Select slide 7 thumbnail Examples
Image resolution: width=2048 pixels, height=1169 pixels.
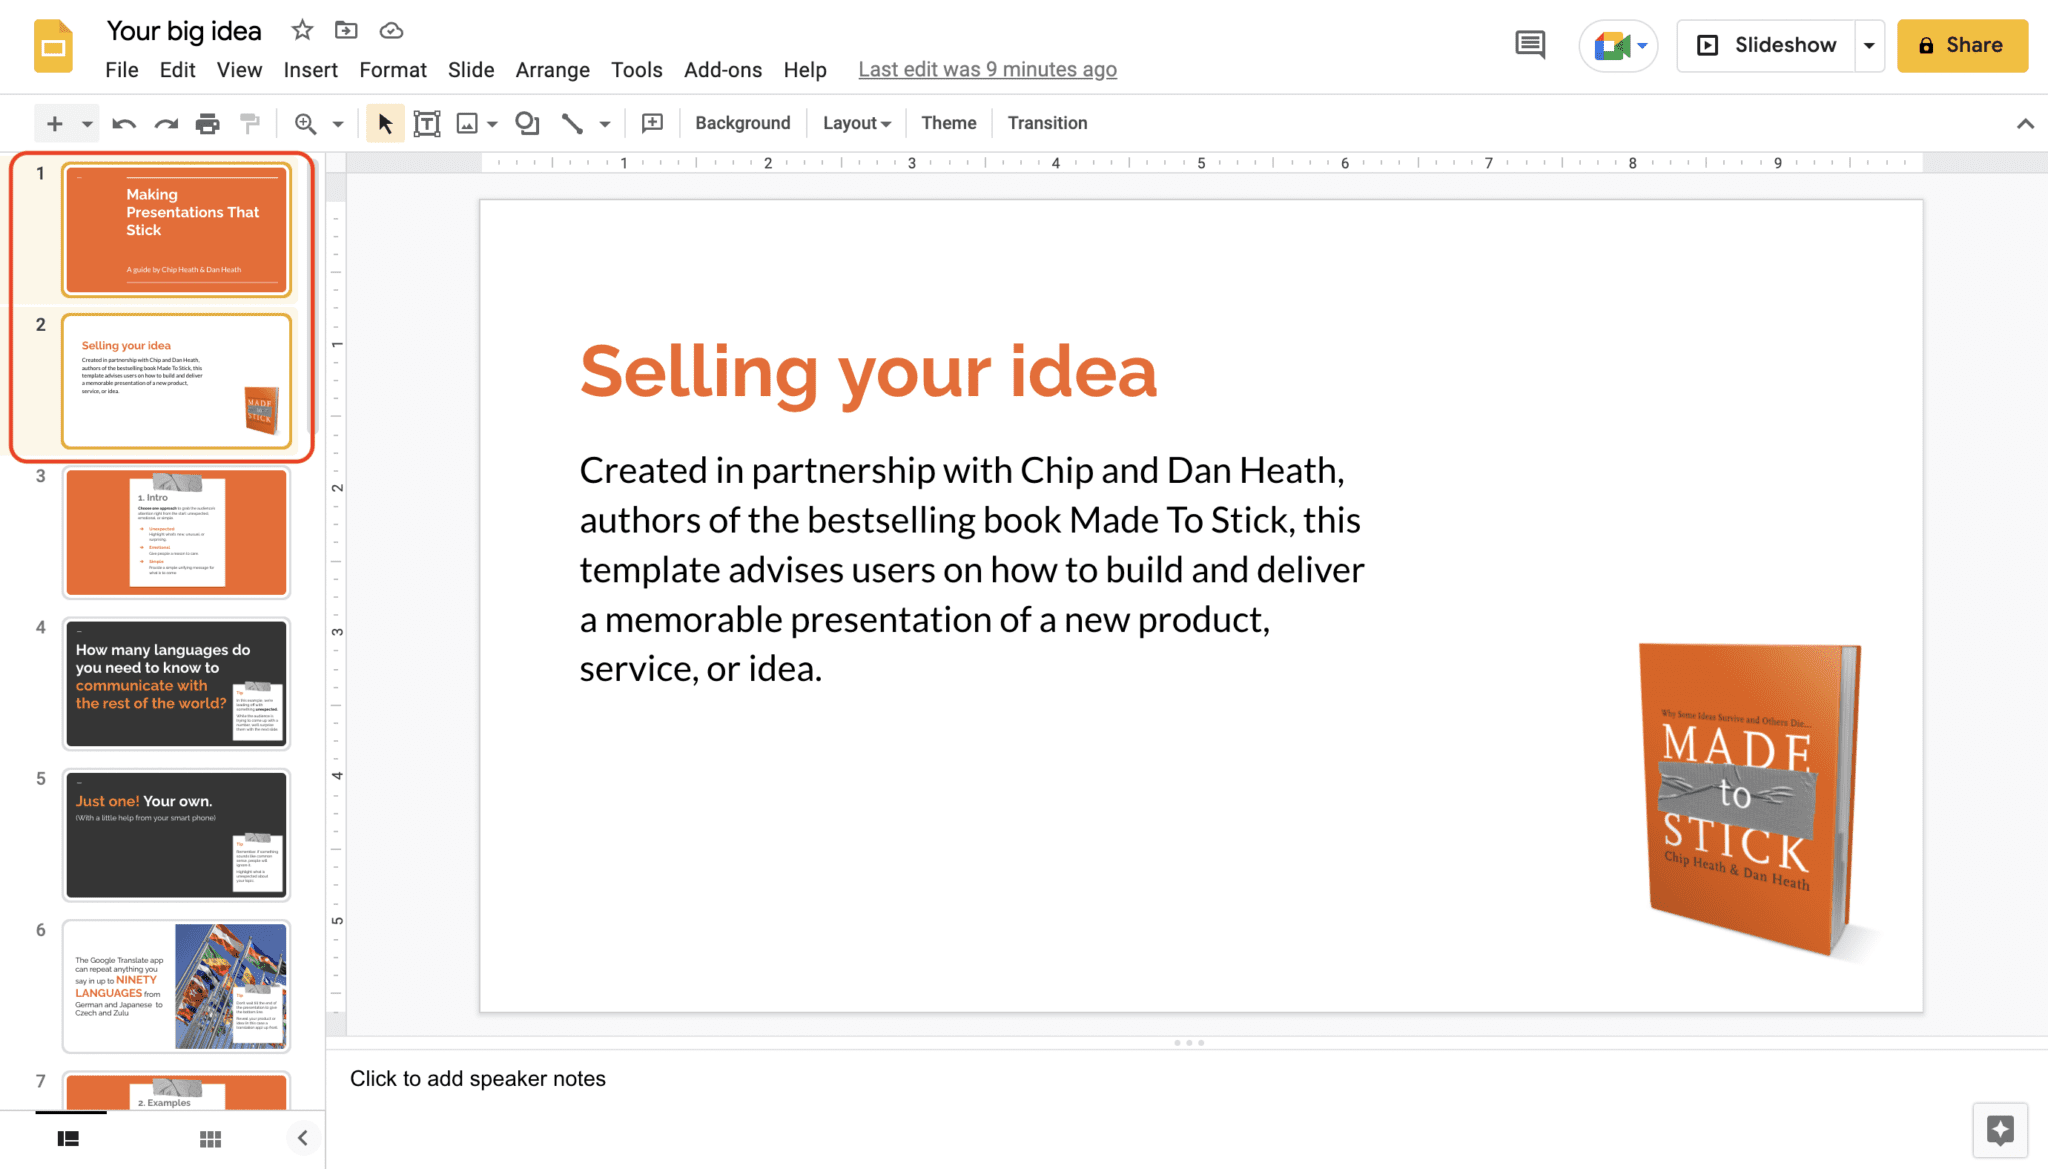coord(176,1091)
